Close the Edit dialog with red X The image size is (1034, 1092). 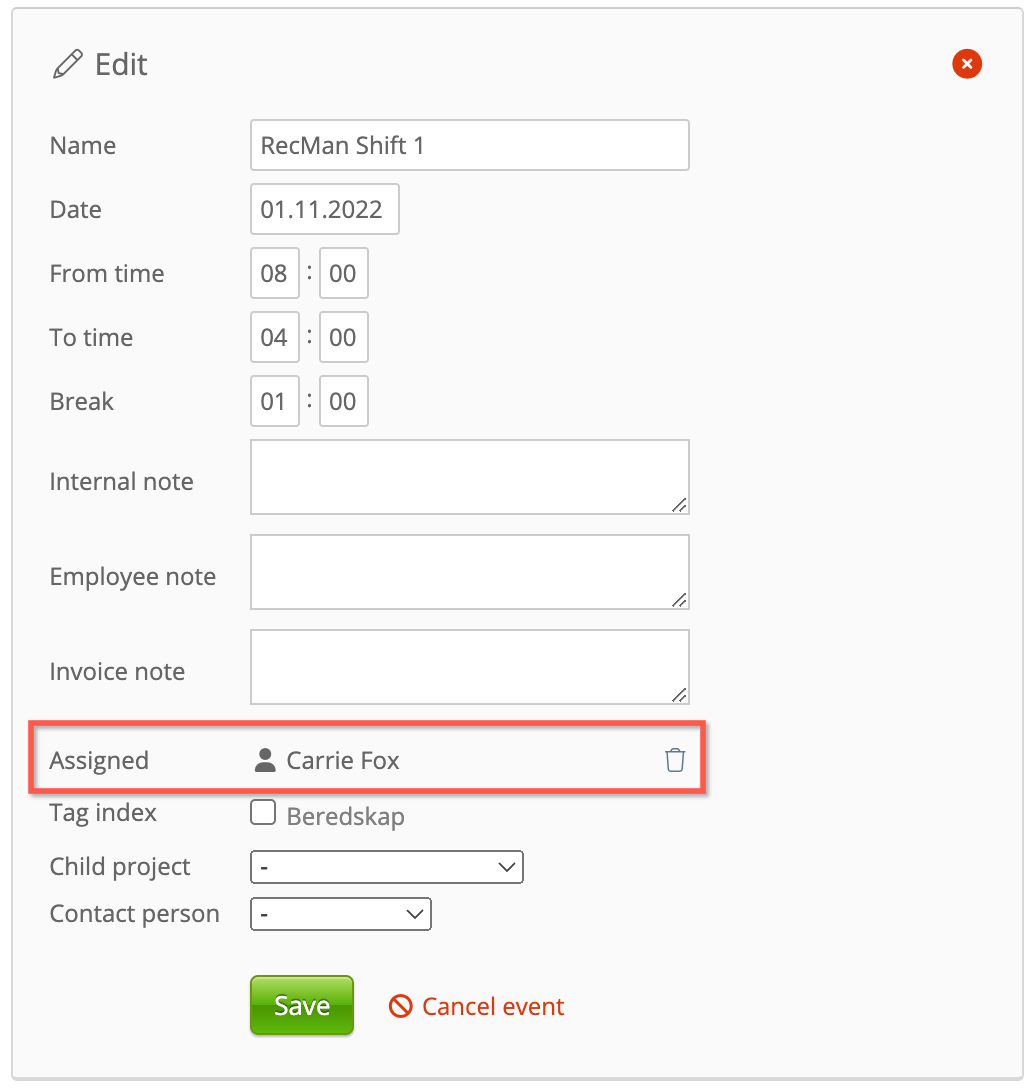[x=966, y=65]
